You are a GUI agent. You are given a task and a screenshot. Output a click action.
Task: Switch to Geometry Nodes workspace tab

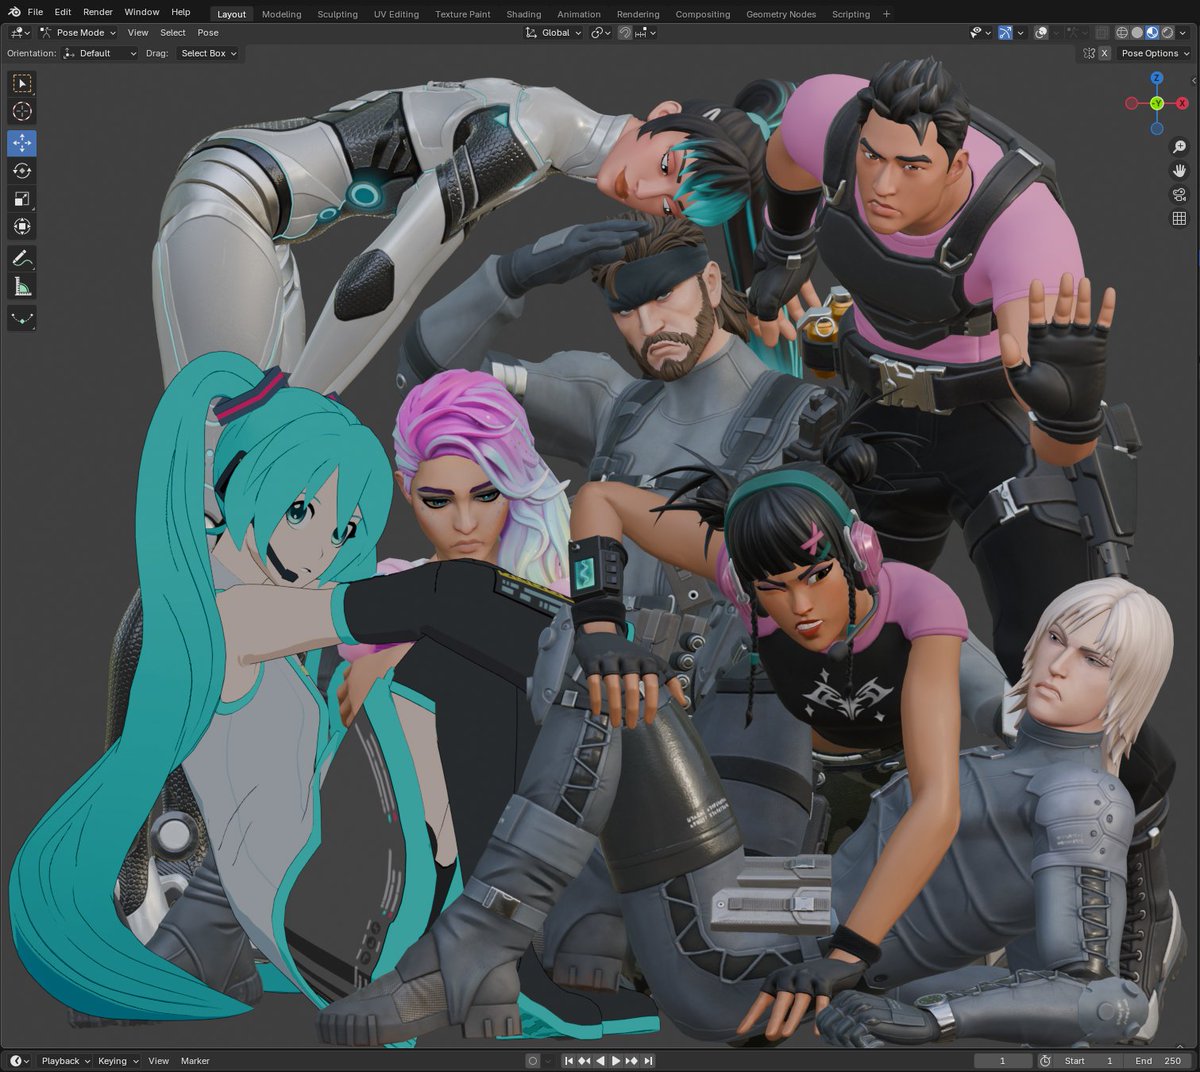781,14
